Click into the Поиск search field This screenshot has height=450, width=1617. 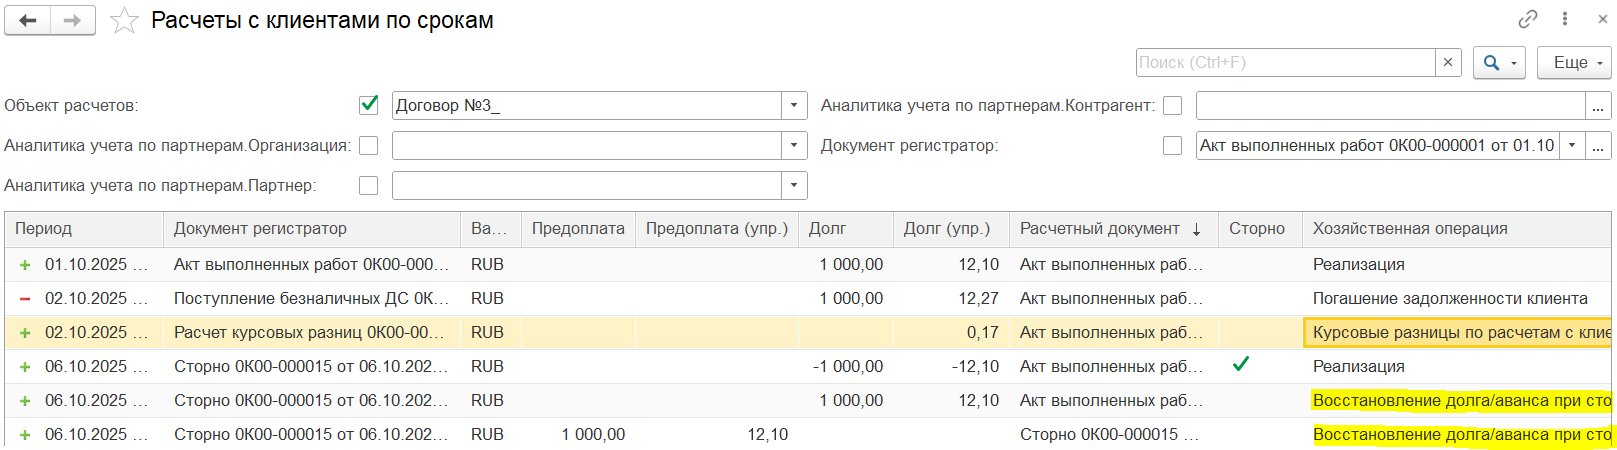[x=1285, y=62]
